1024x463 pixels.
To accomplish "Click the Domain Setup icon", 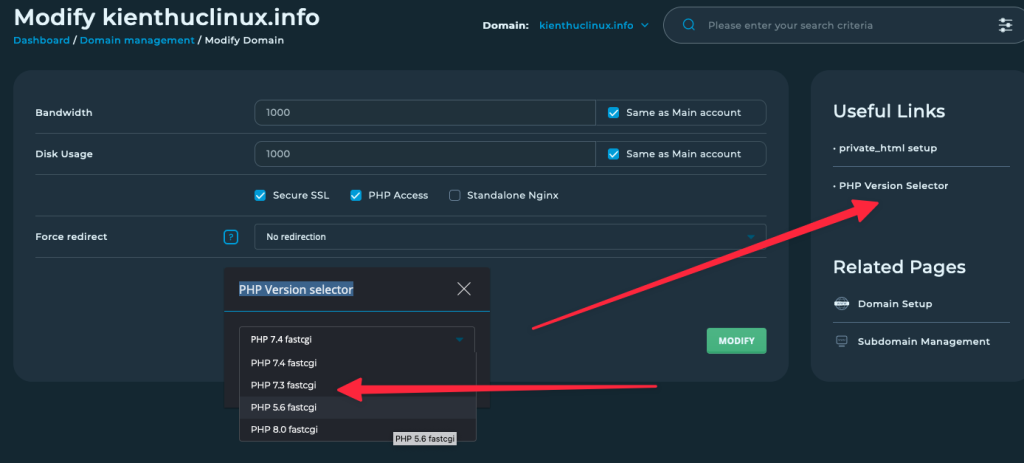I will pos(841,304).
